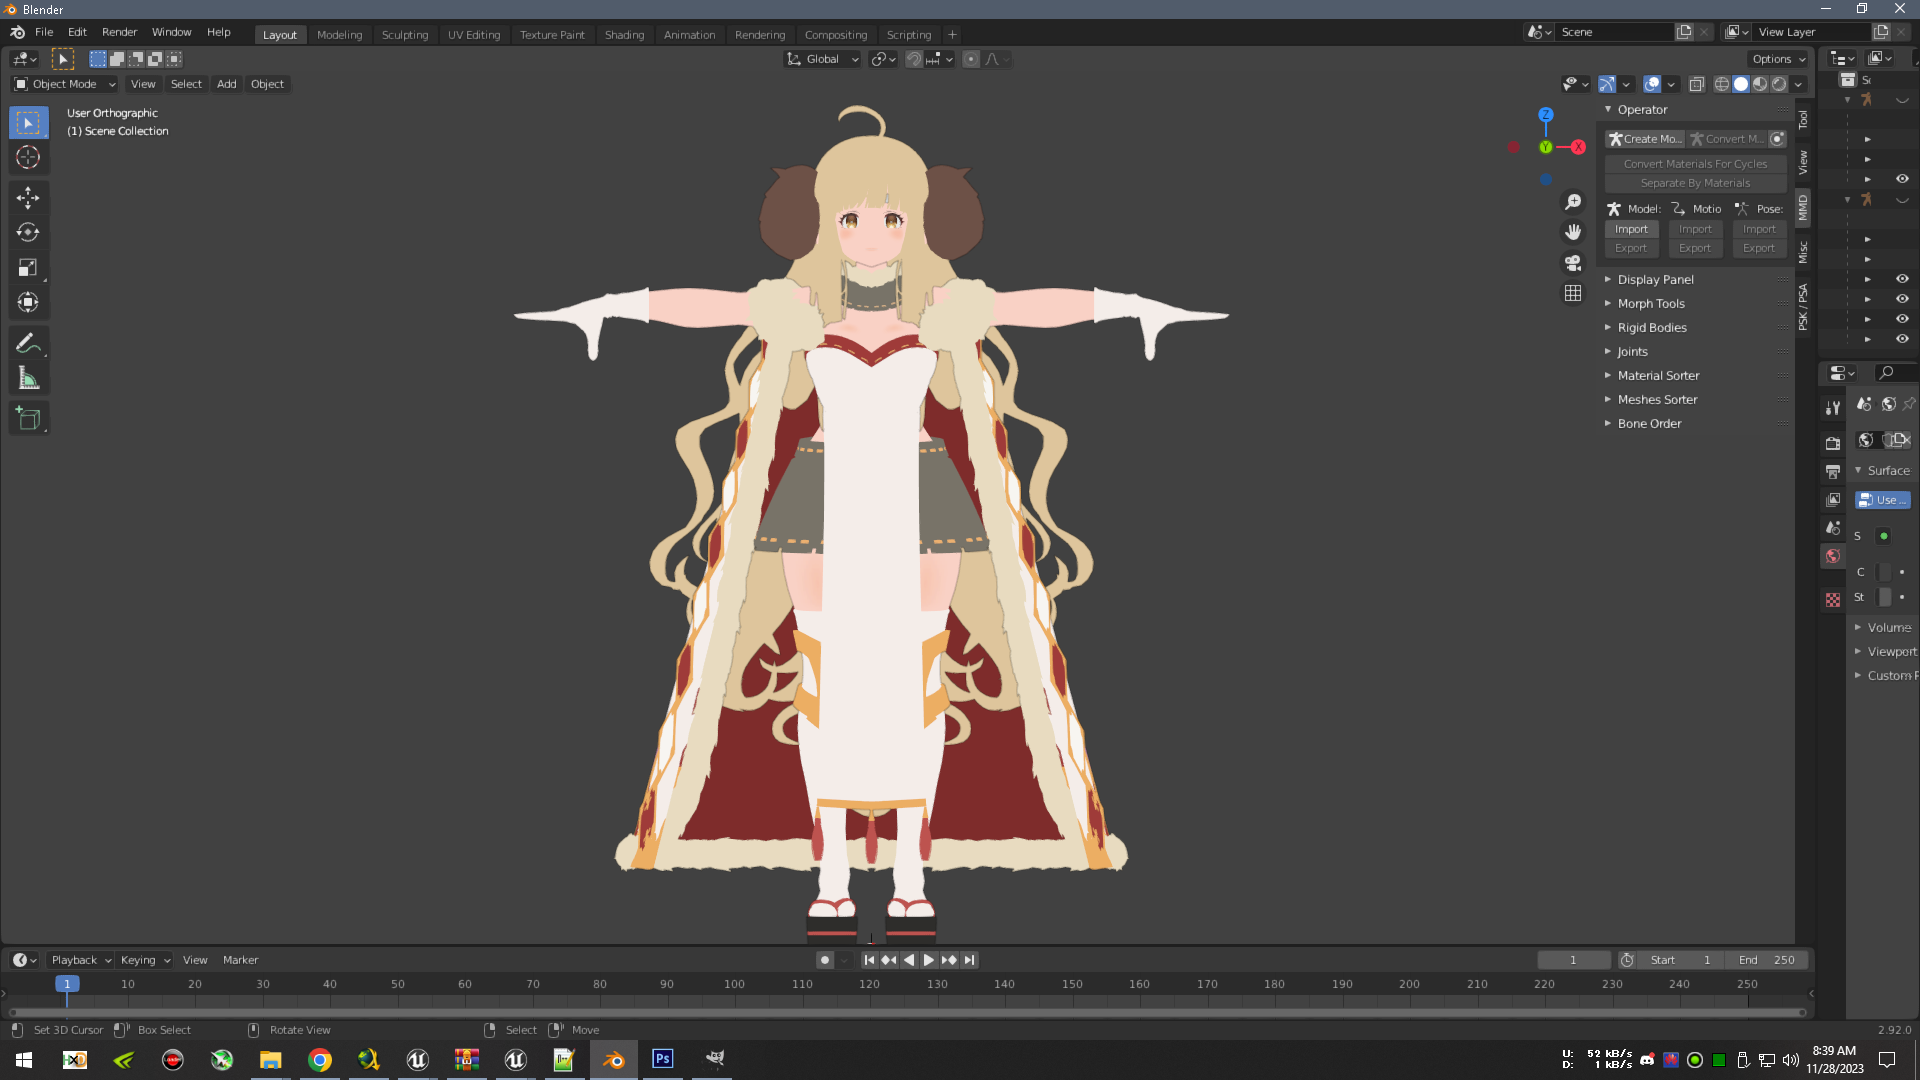Switch to the Sculpting workspace tab

click(x=405, y=34)
